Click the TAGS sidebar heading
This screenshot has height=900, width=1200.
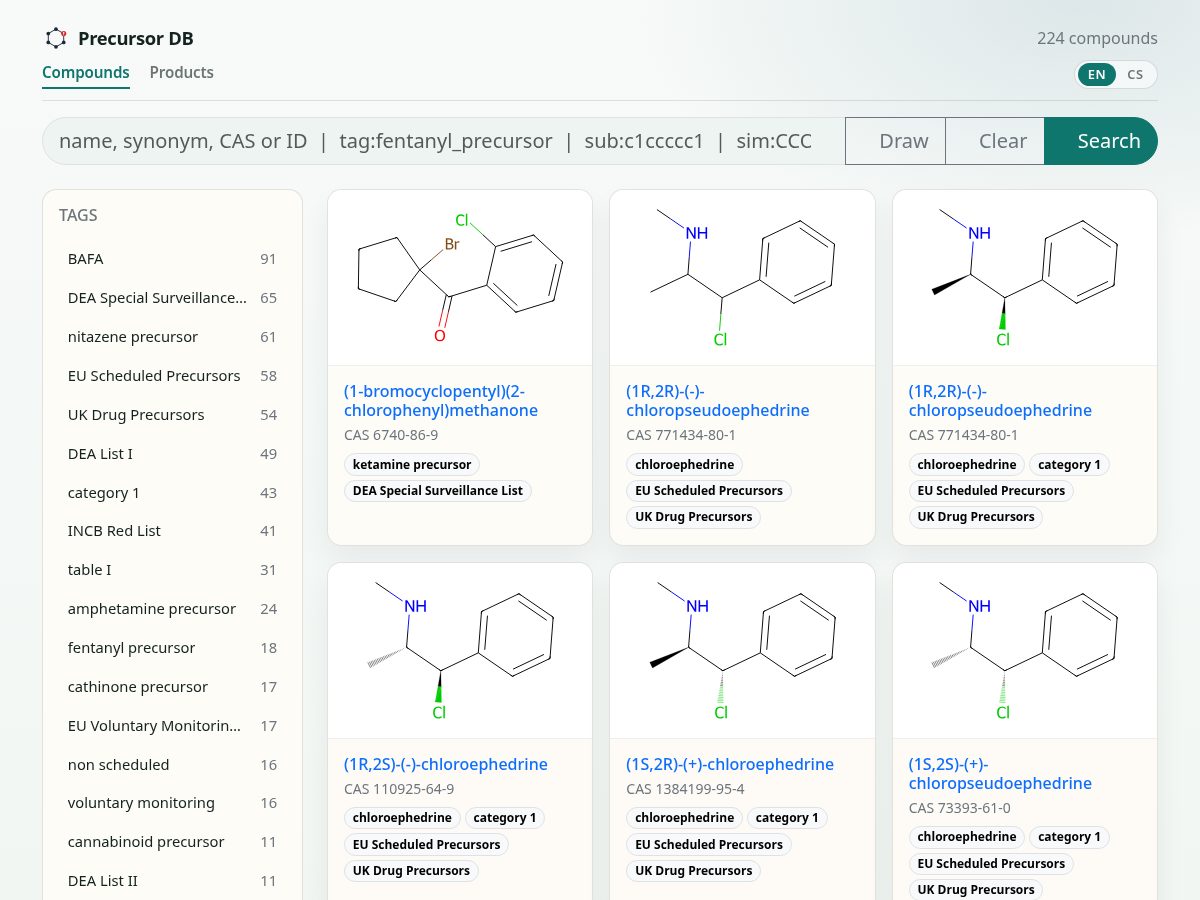pyautogui.click(x=78, y=215)
